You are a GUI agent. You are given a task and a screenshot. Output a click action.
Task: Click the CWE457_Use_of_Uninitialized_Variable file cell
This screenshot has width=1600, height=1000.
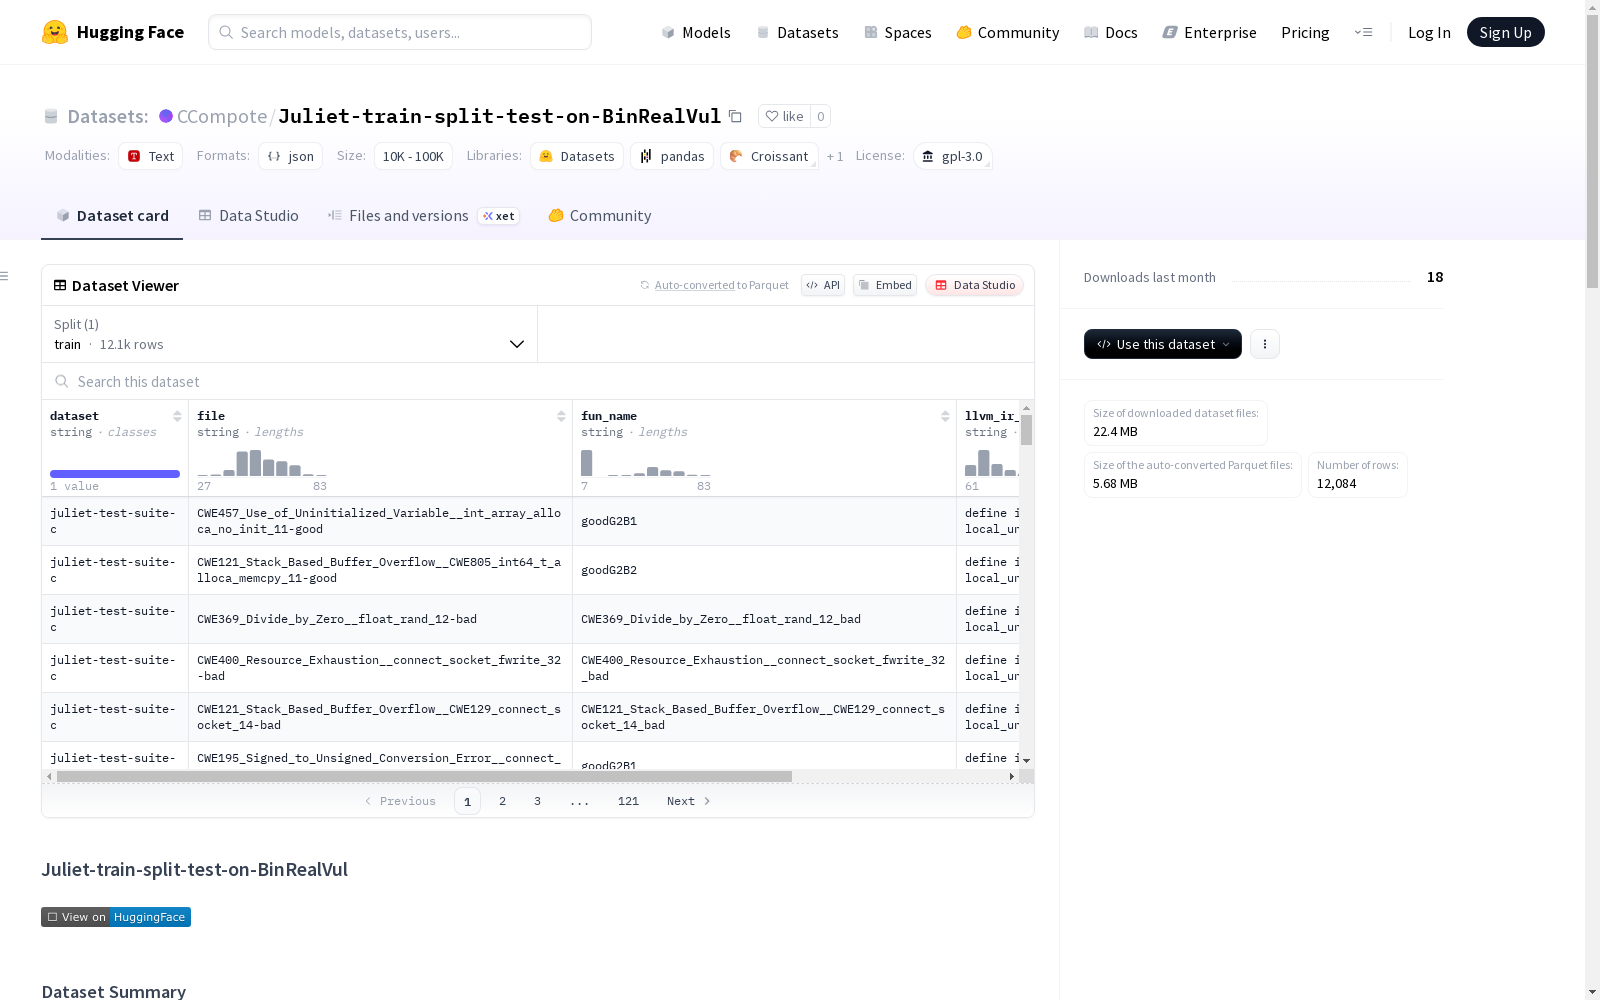point(380,521)
